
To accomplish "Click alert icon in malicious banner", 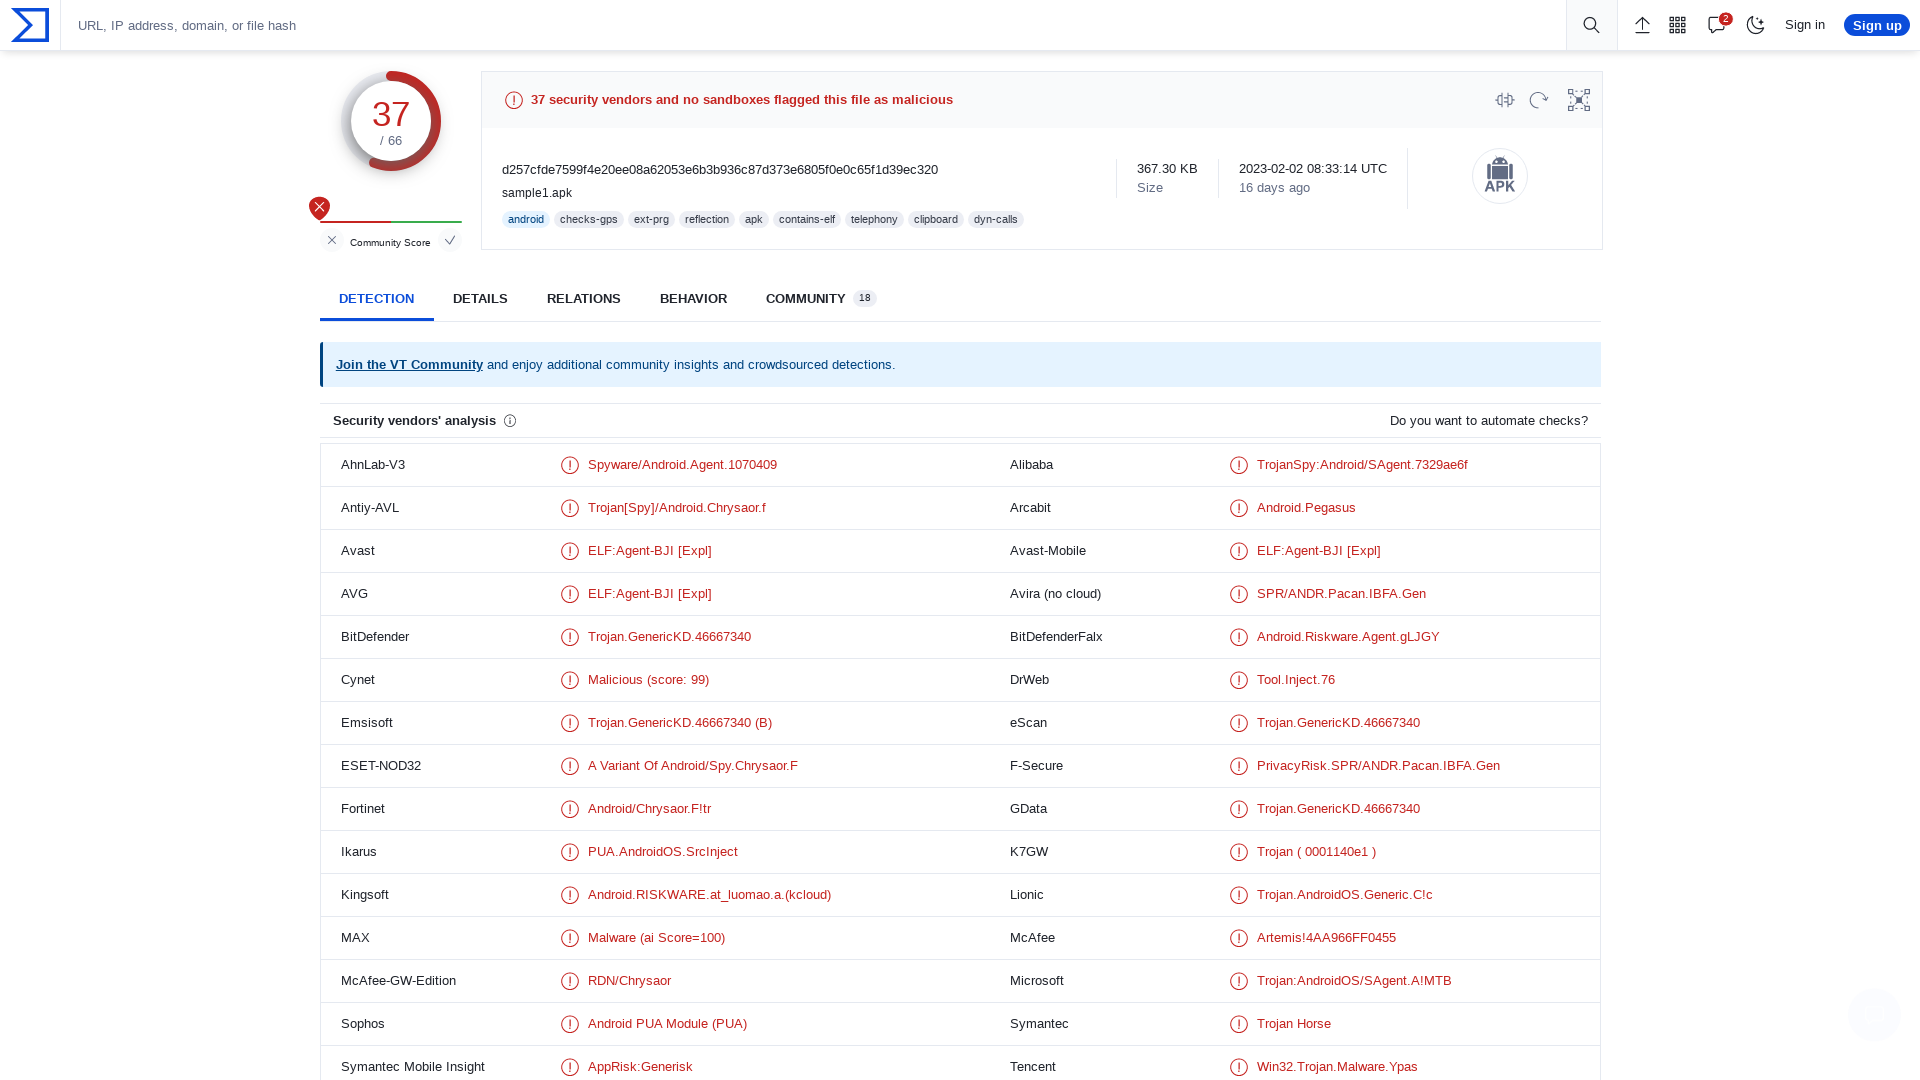I will click(x=514, y=100).
